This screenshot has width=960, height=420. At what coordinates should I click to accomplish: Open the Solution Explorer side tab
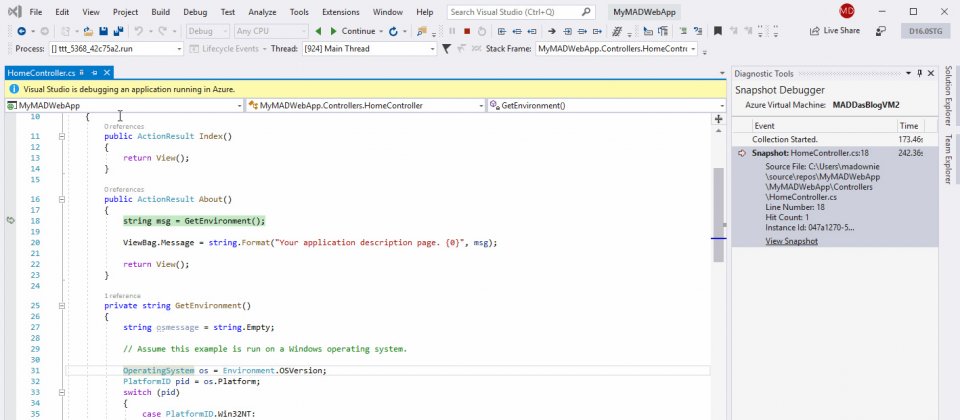tap(948, 96)
